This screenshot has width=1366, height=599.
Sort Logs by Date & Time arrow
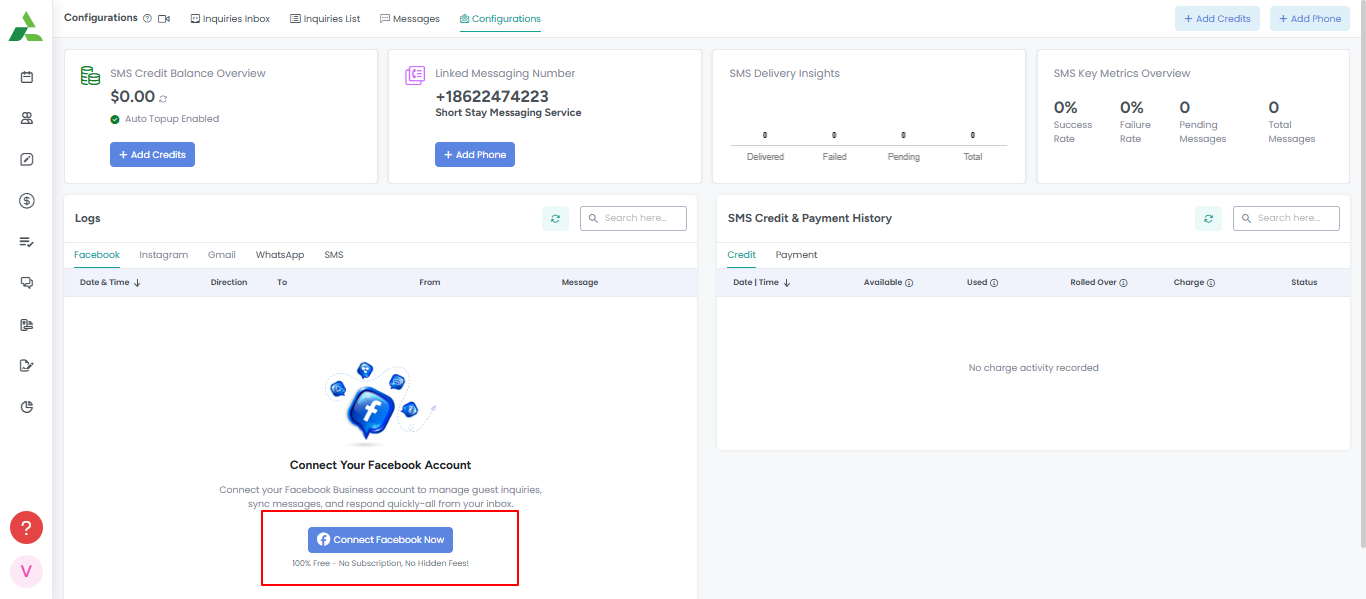click(137, 283)
